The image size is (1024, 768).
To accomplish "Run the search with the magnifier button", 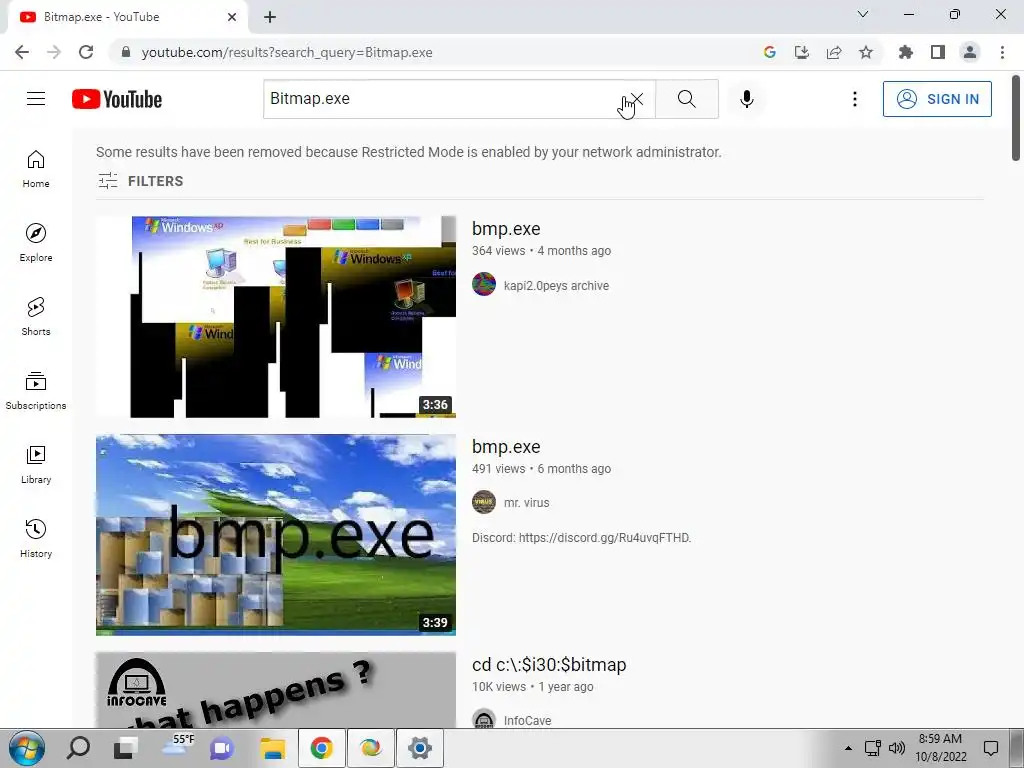I will [686, 99].
